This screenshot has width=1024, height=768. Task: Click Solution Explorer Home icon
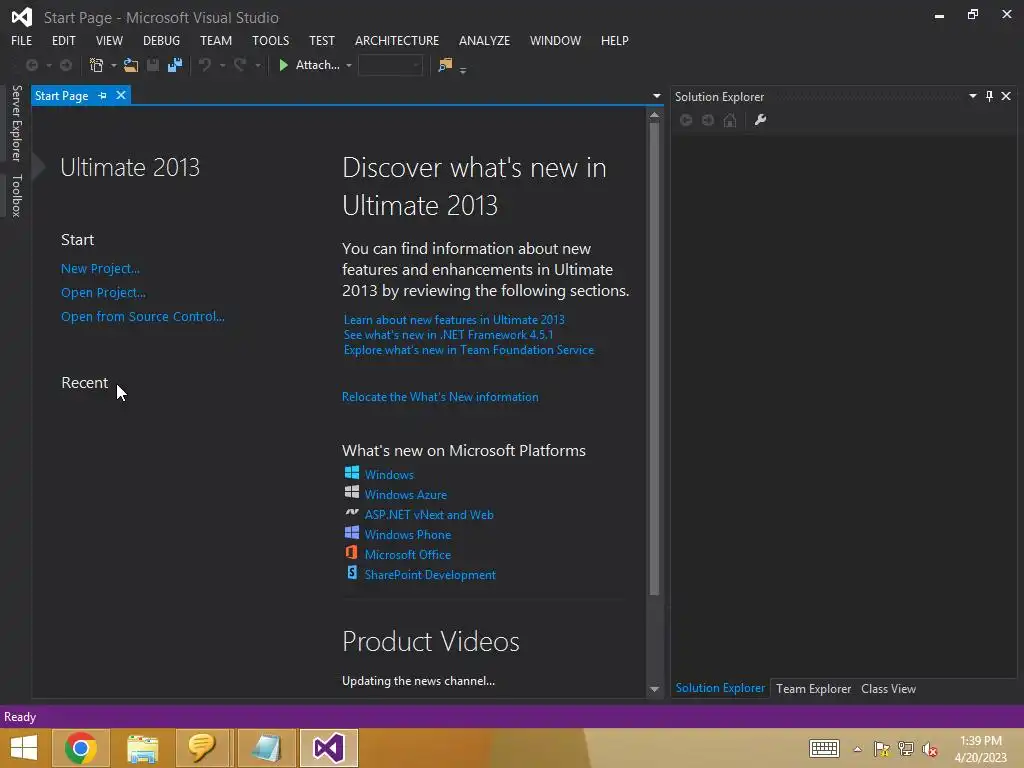point(730,120)
